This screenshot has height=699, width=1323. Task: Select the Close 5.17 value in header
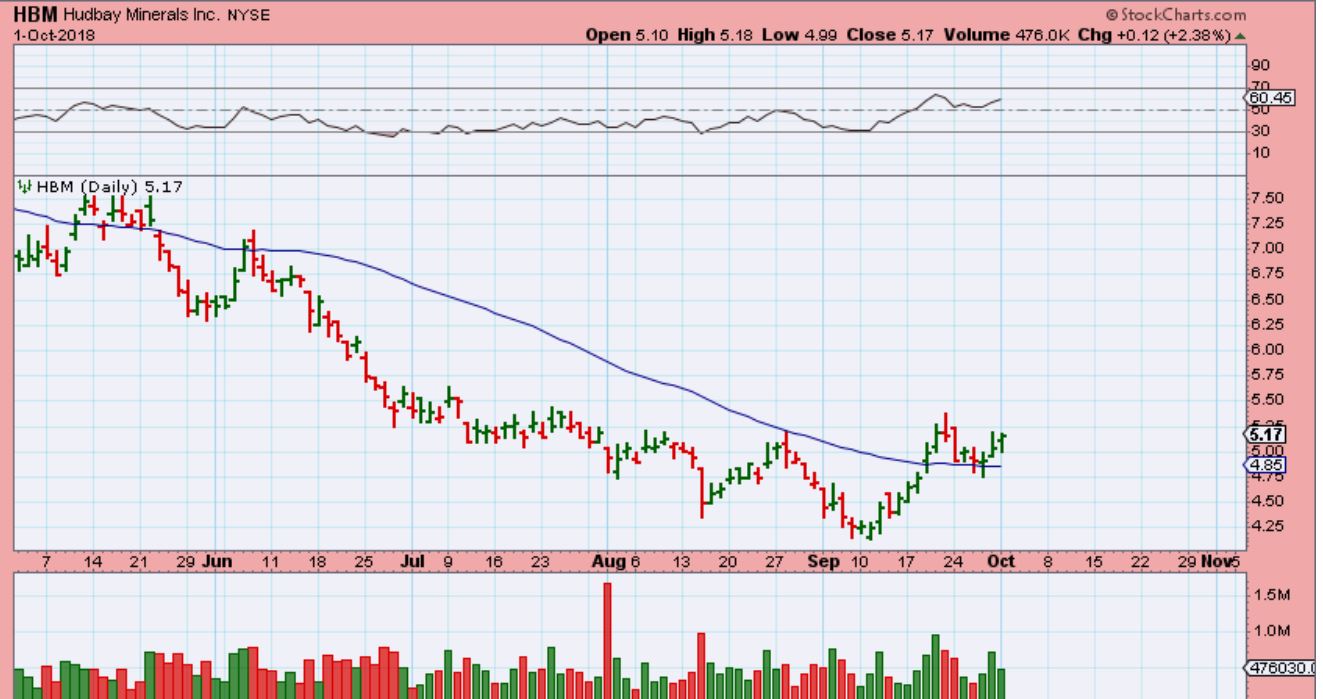click(891, 35)
